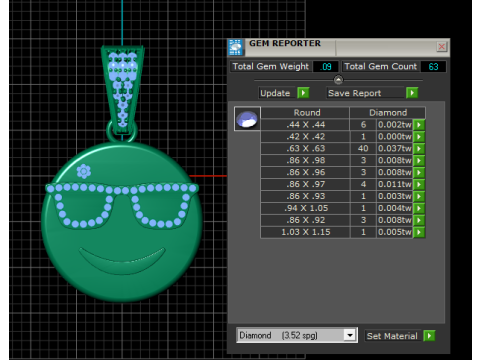Click the Total Gem Count label
Image resolution: width=480 pixels, height=360 pixels.
click(381, 67)
